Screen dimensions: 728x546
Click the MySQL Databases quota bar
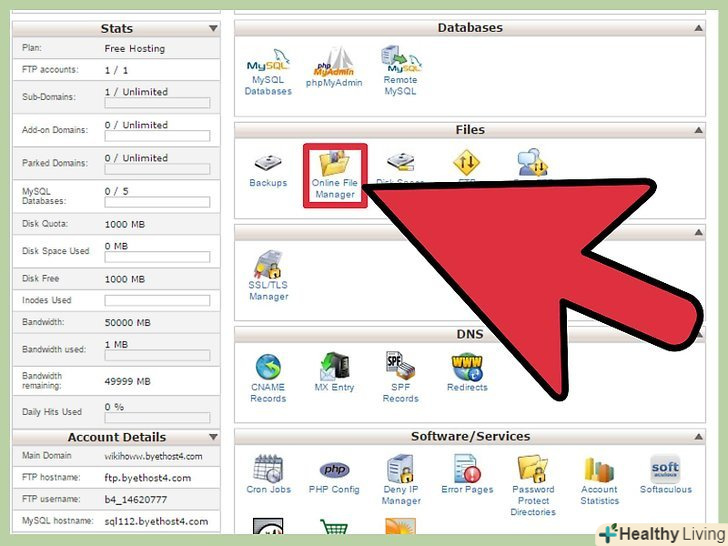pyautogui.click(x=157, y=202)
